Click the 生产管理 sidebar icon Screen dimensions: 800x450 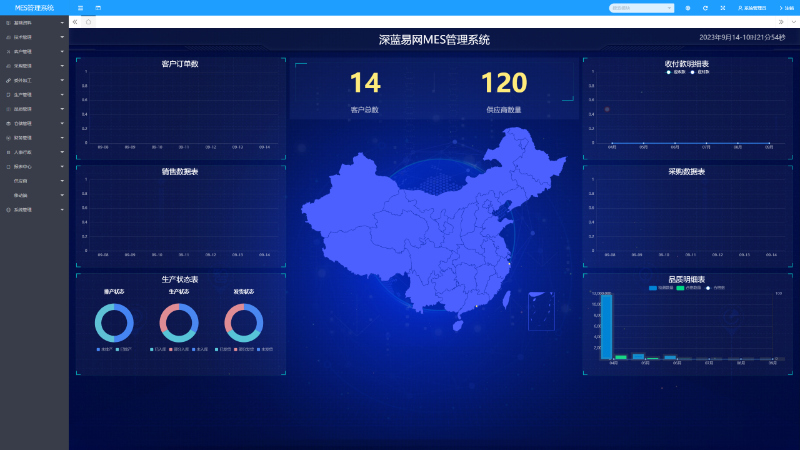tap(8, 95)
